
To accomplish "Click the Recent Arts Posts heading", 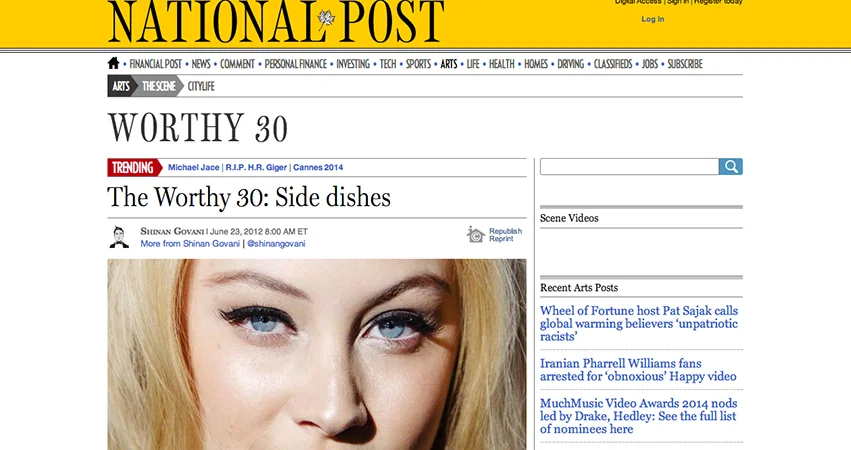I will (x=579, y=288).
